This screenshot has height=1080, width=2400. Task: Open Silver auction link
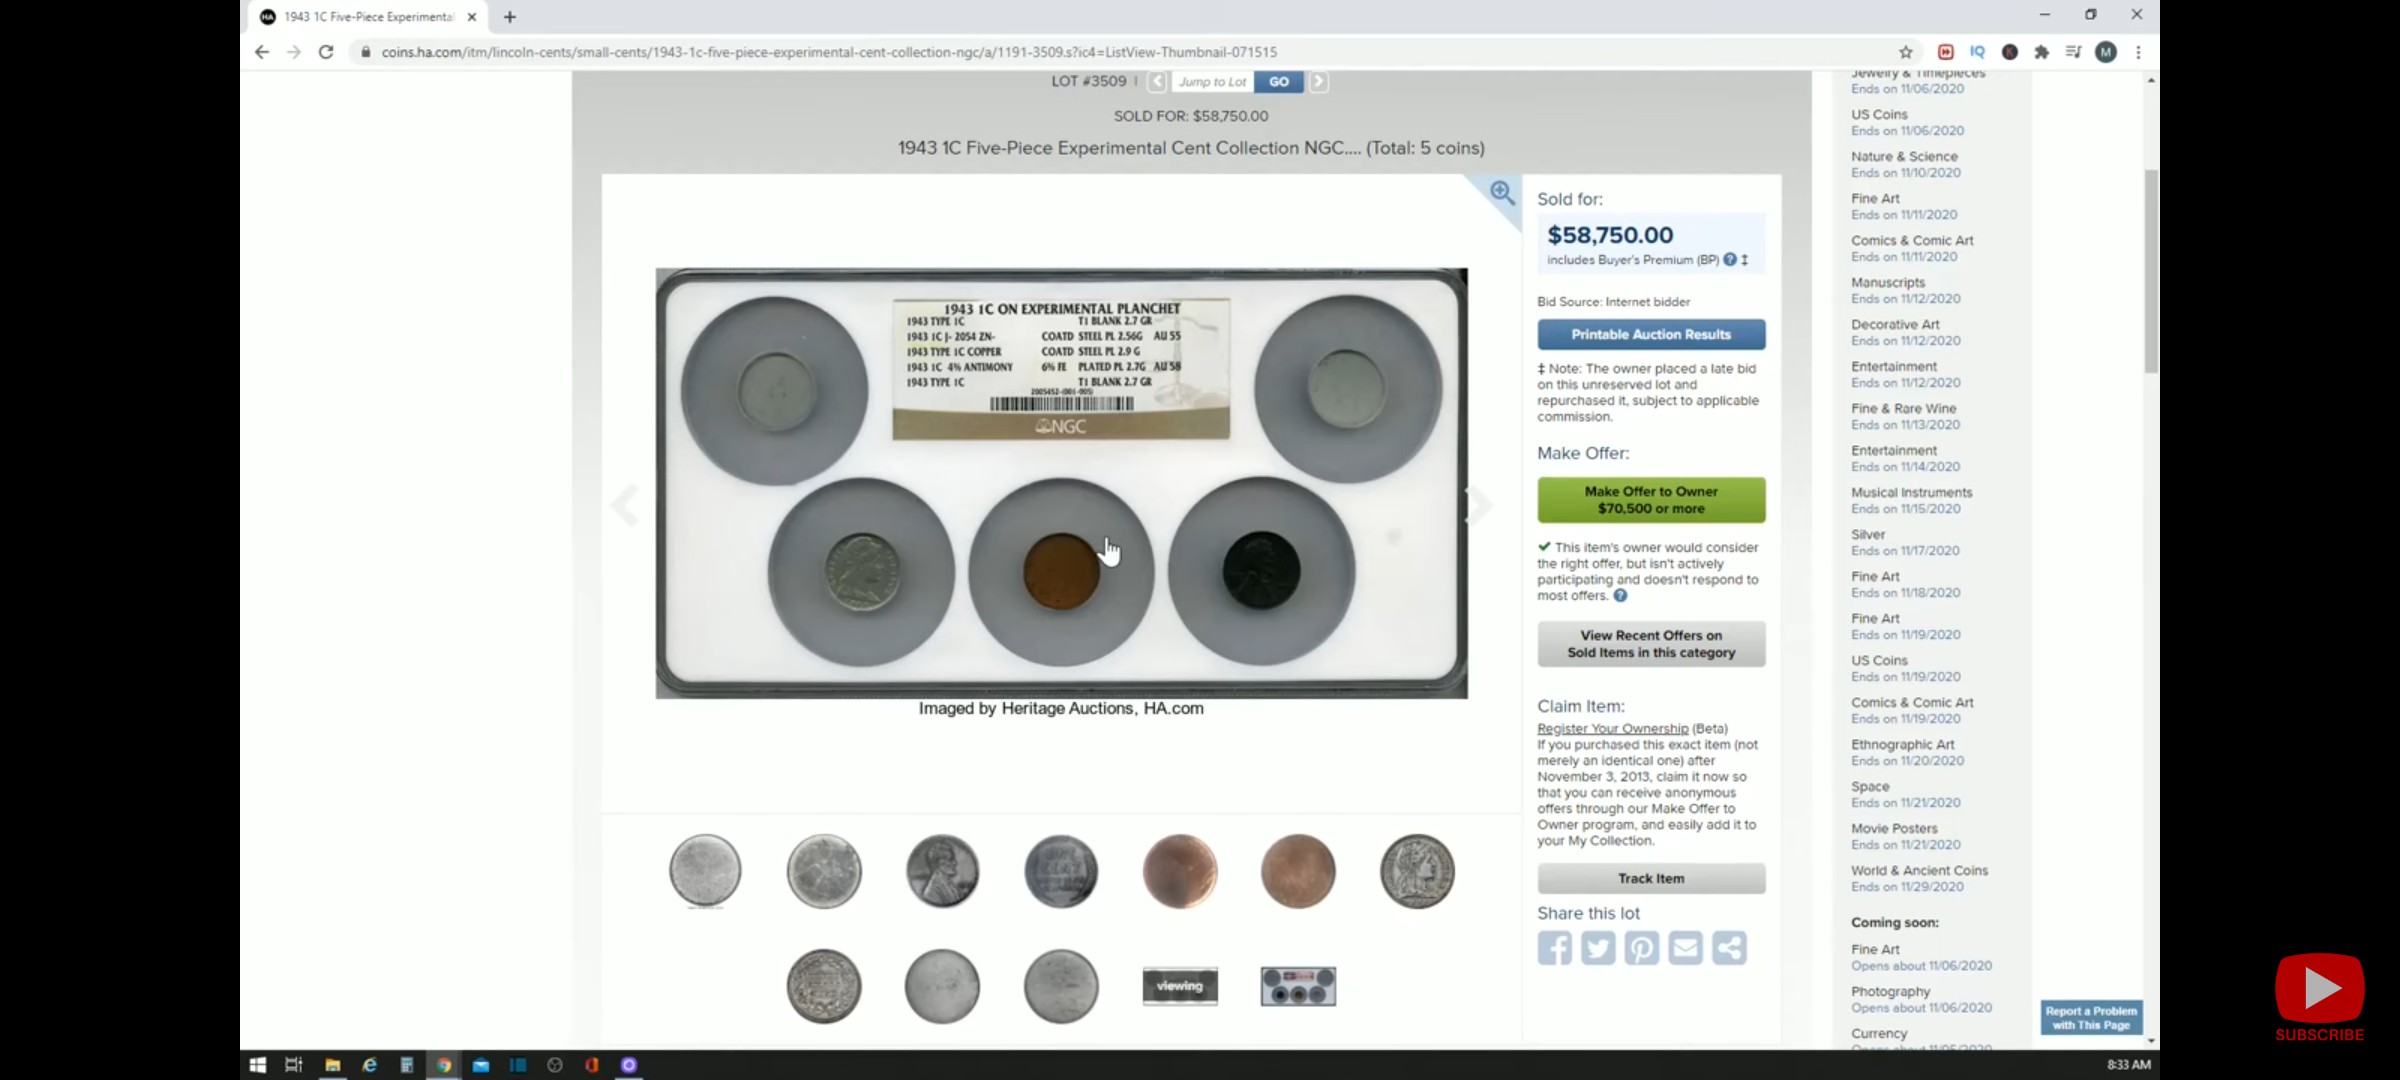[x=1868, y=535]
